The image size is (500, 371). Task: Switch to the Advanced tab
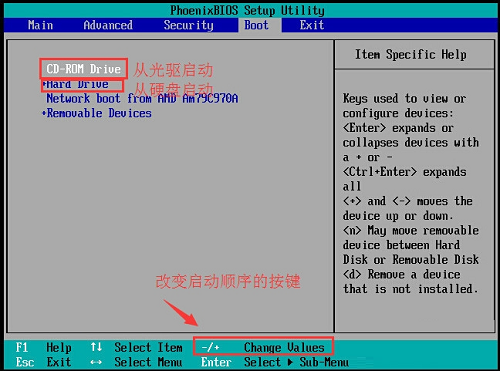pyautogui.click(x=108, y=25)
